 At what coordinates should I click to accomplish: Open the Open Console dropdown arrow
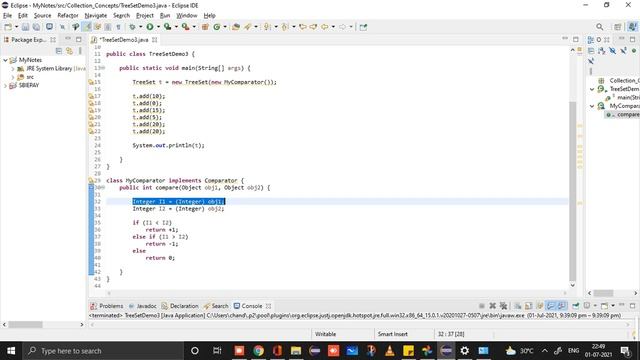613,306
